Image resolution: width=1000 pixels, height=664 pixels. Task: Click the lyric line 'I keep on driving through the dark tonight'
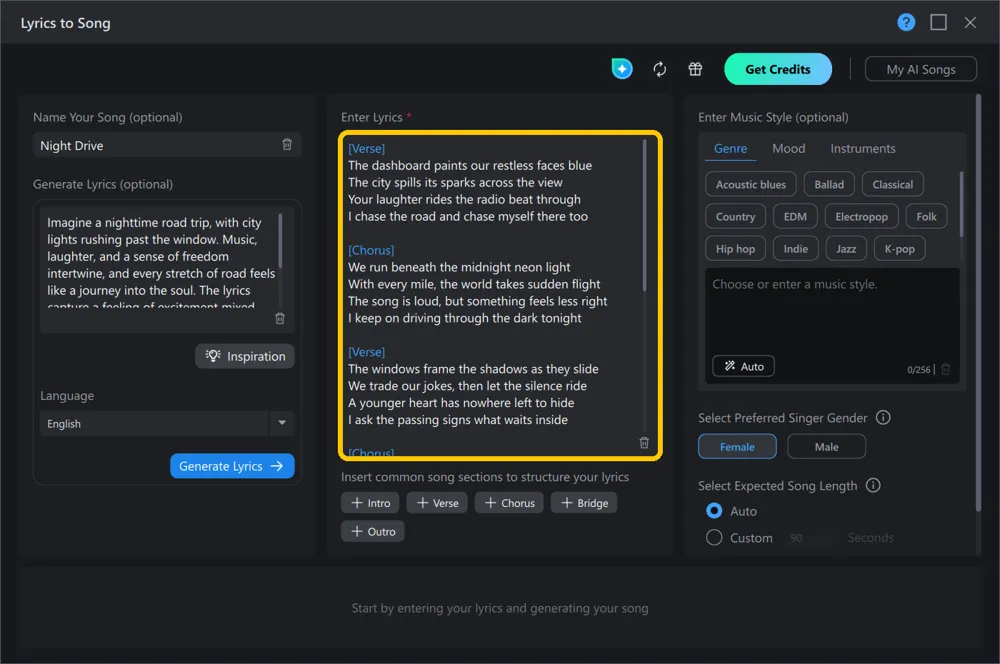pos(464,318)
